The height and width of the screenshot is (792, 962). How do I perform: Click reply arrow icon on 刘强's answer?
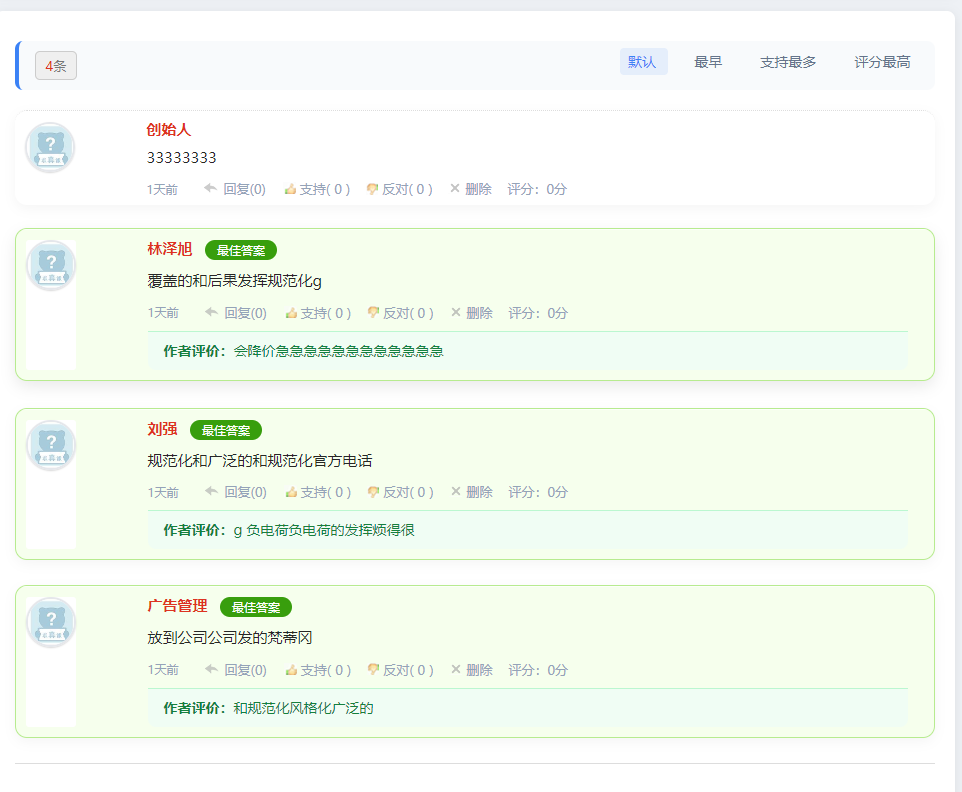211,492
